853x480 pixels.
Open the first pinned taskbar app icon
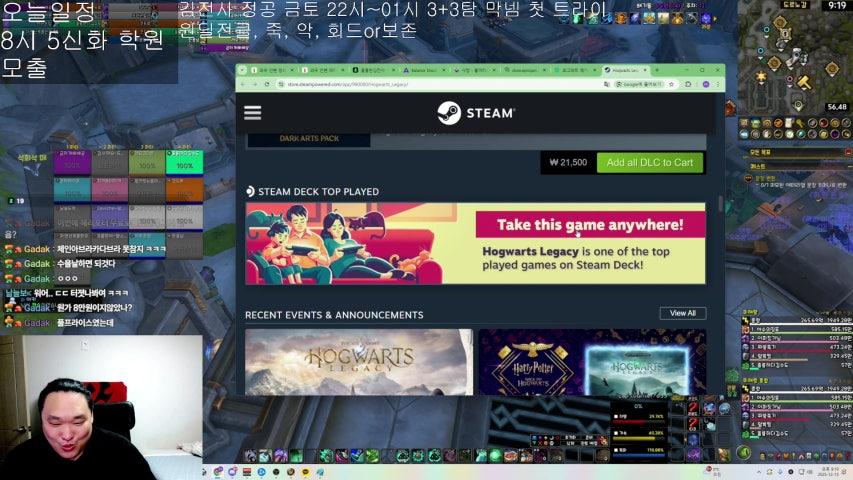click(x=218, y=472)
